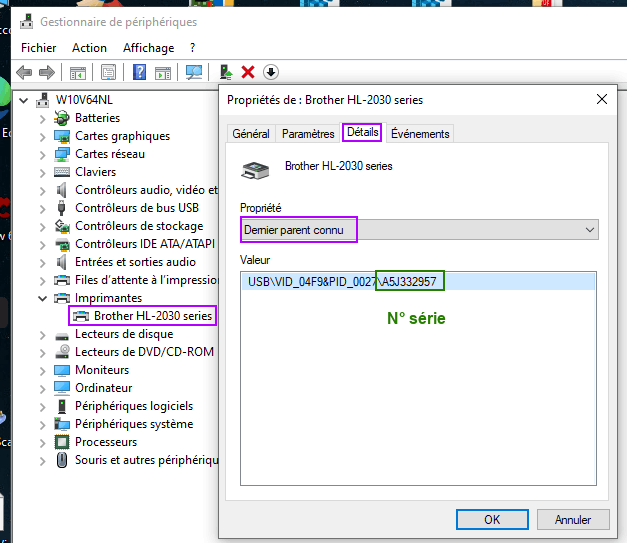Switch to the Paramètres tab
This screenshot has height=543, width=627.
pos(308,134)
